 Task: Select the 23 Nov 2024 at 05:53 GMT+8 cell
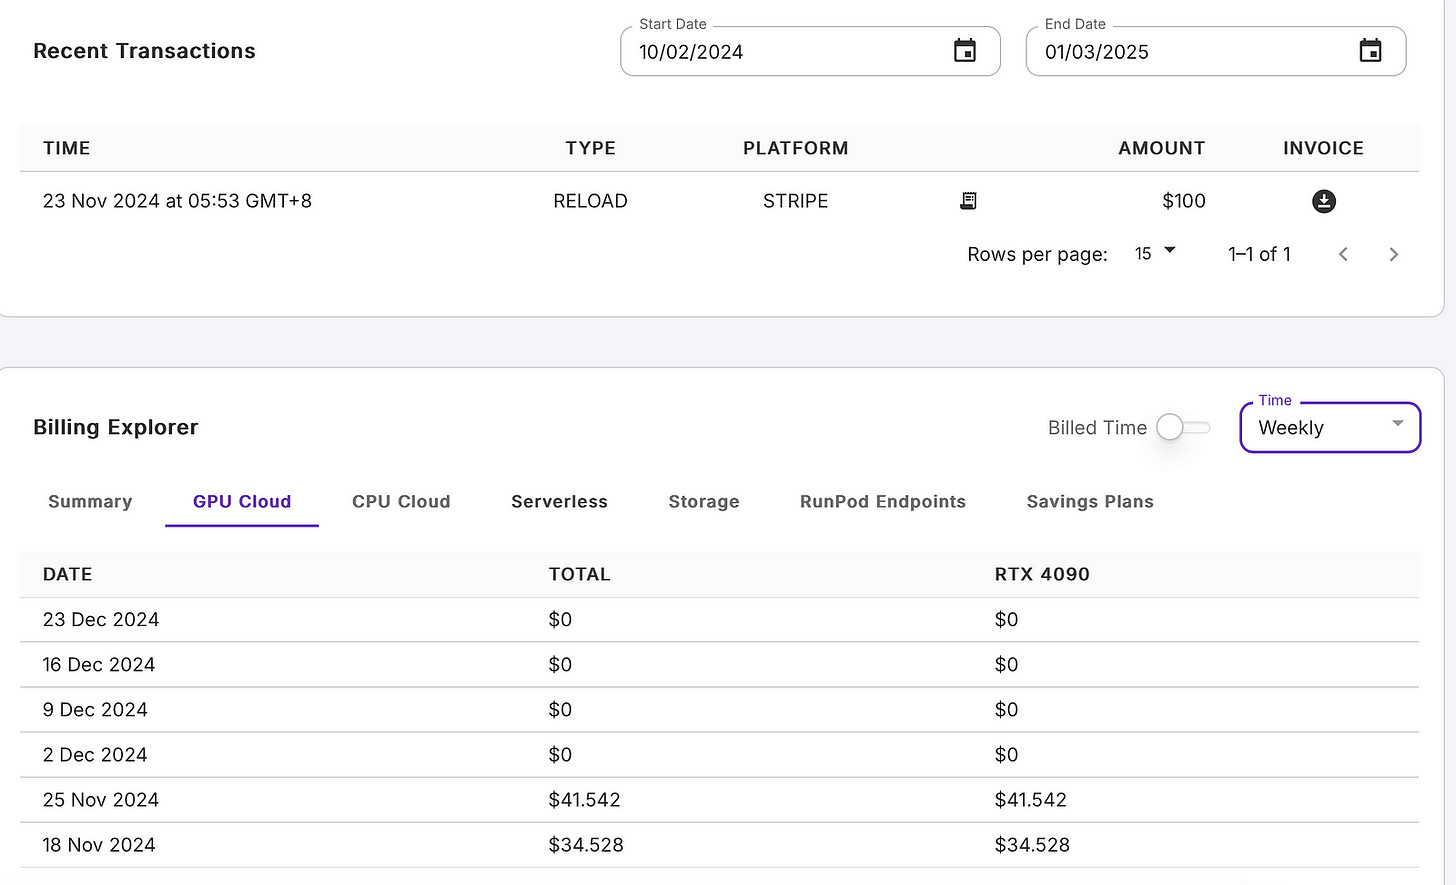click(177, 201)
